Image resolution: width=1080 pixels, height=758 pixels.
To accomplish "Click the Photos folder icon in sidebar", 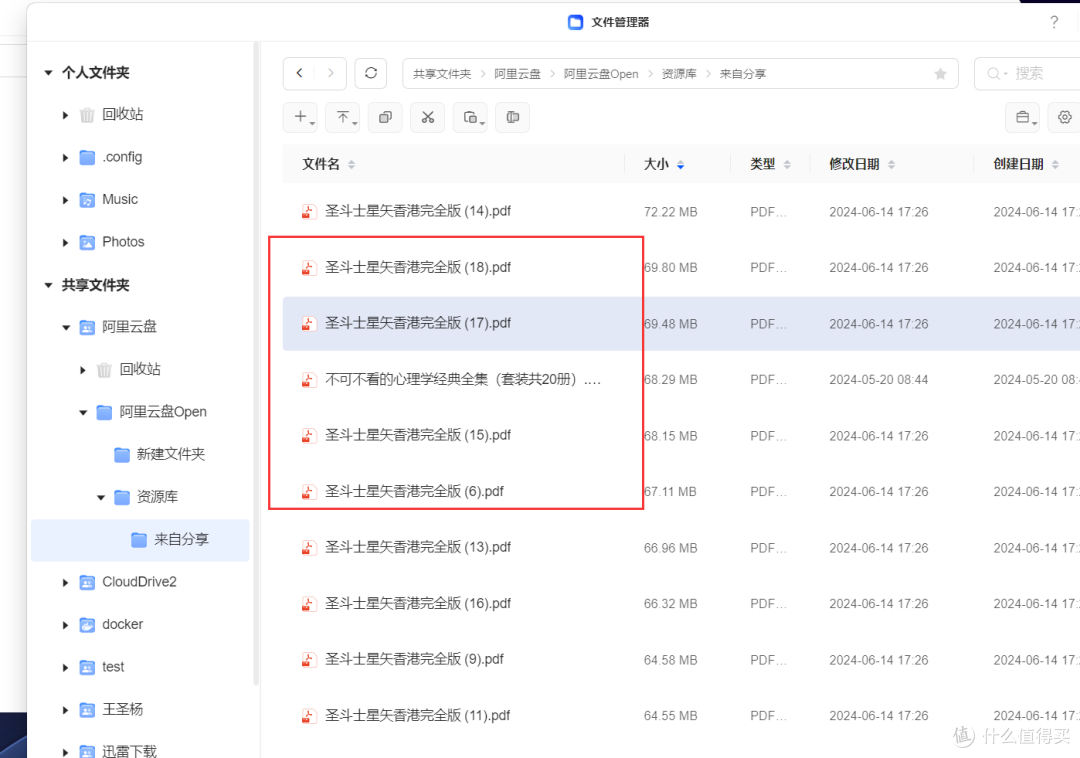I will point(87,242).
